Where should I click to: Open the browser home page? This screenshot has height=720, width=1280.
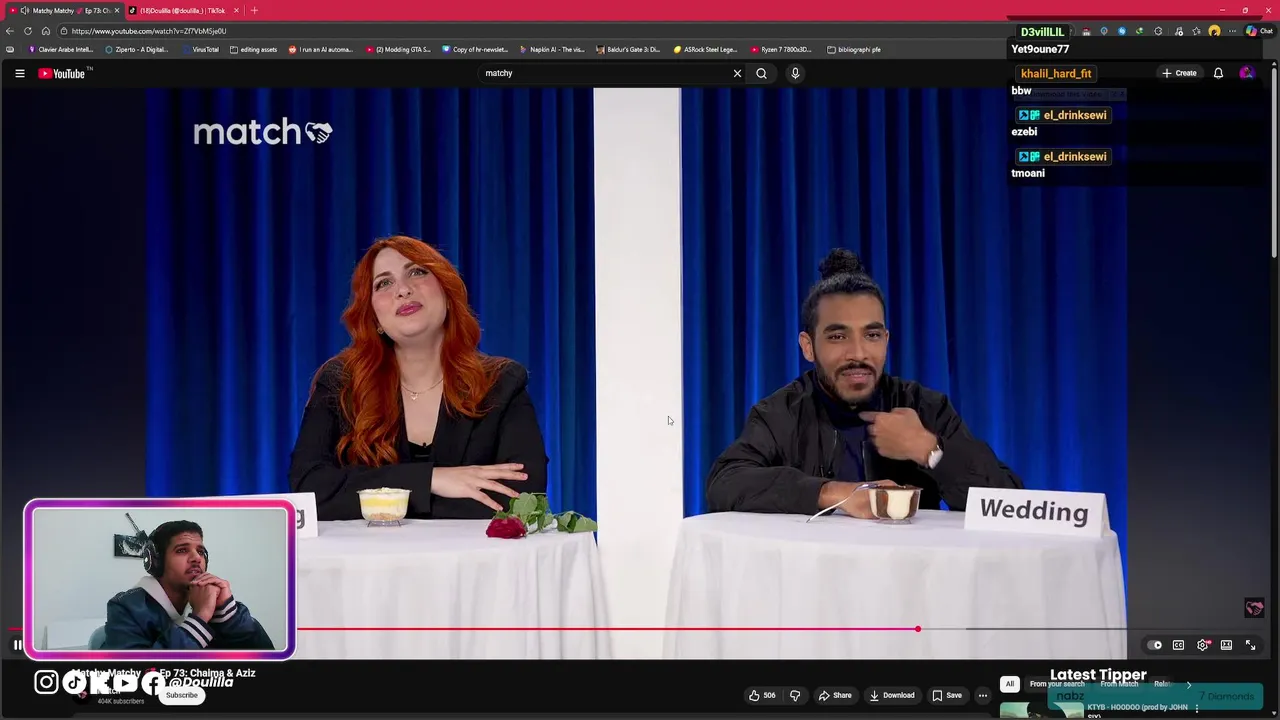coord(46,31)
